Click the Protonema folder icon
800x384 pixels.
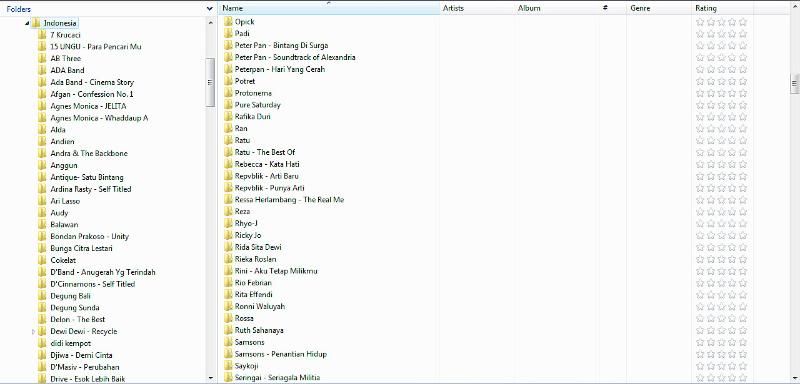point(228,93)
